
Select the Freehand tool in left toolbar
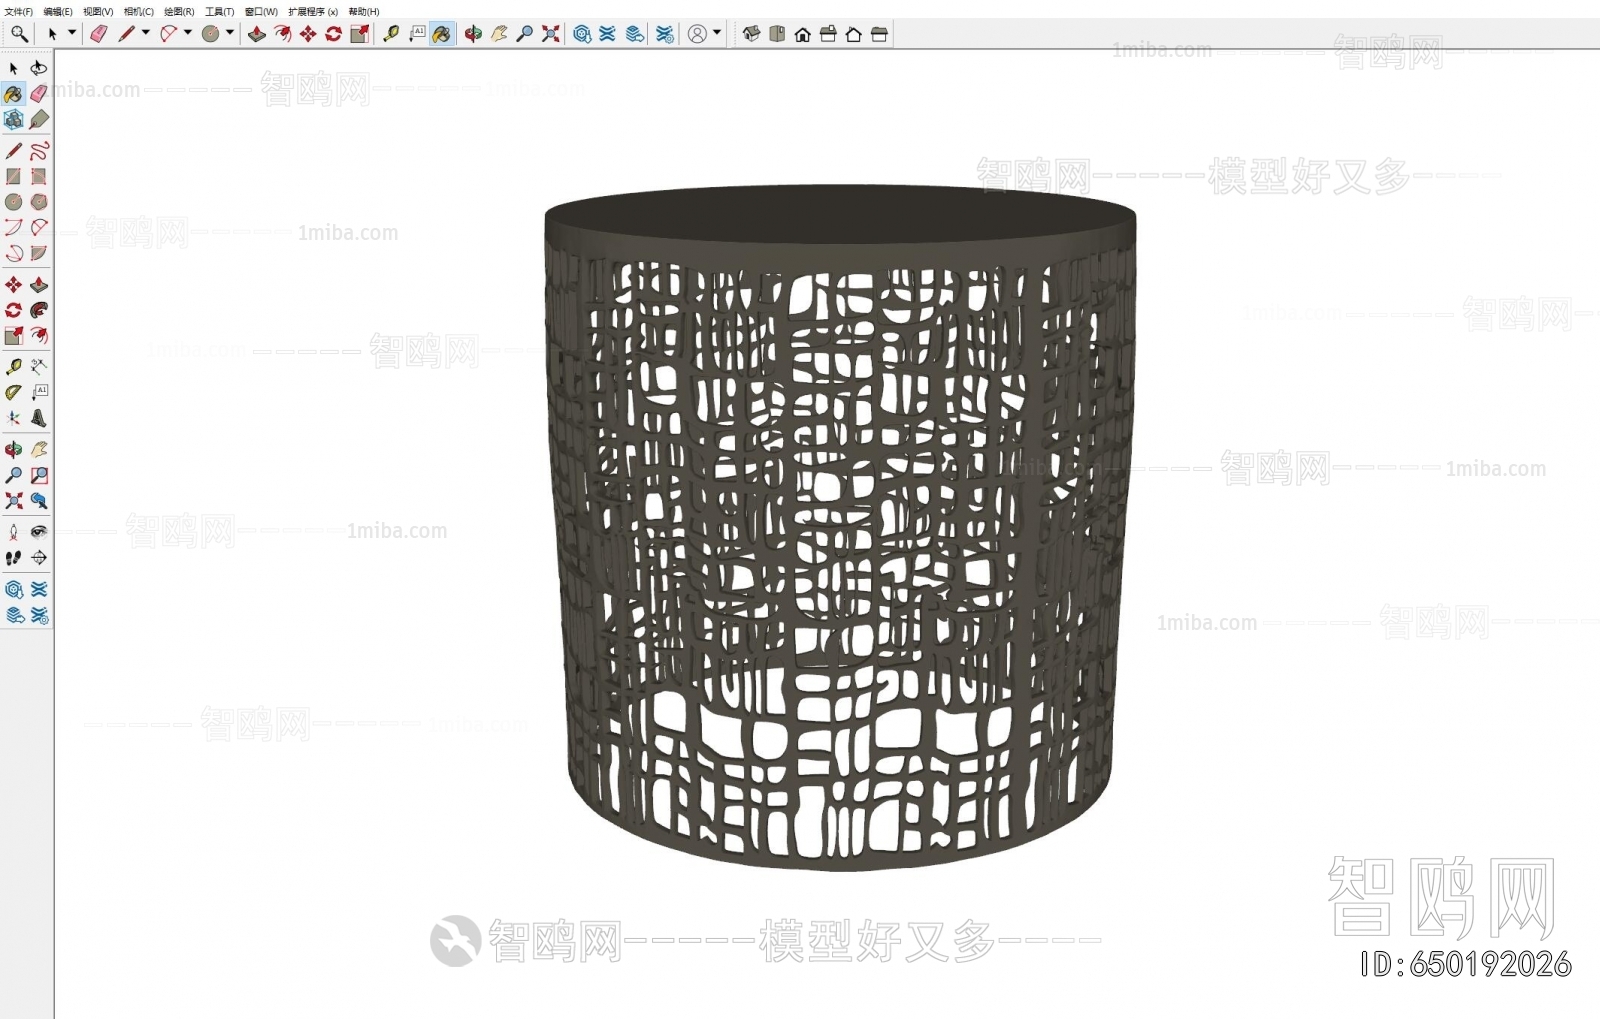click(39, 151)
